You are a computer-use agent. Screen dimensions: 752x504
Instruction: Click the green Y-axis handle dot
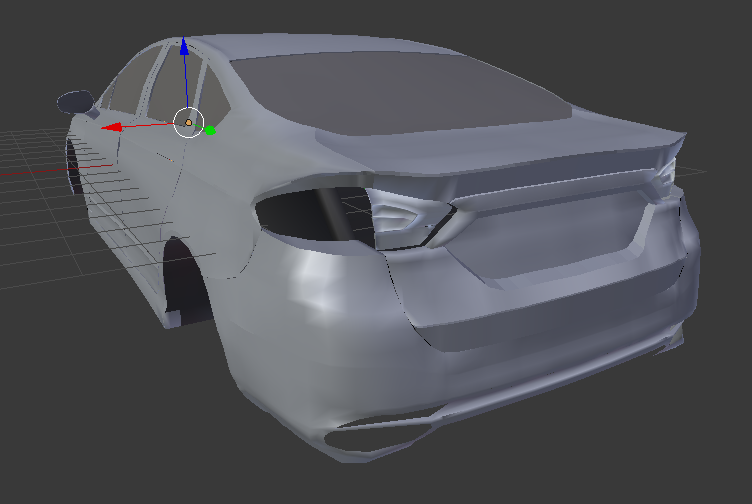pos(210,130)
